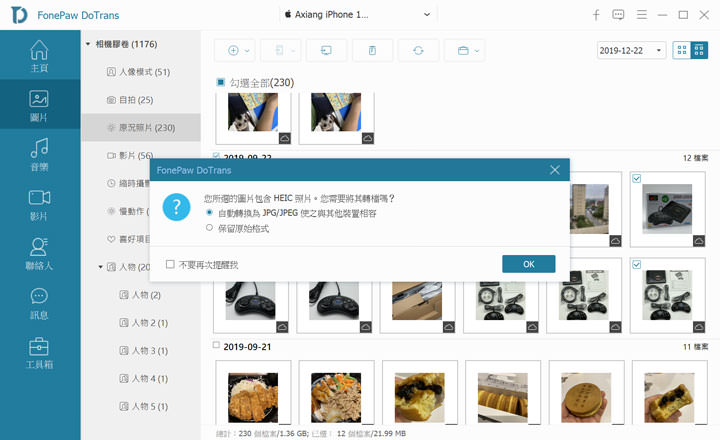720x440 pixels.
Task: Click the refresh toolbar icon
Action: [418, 51]
